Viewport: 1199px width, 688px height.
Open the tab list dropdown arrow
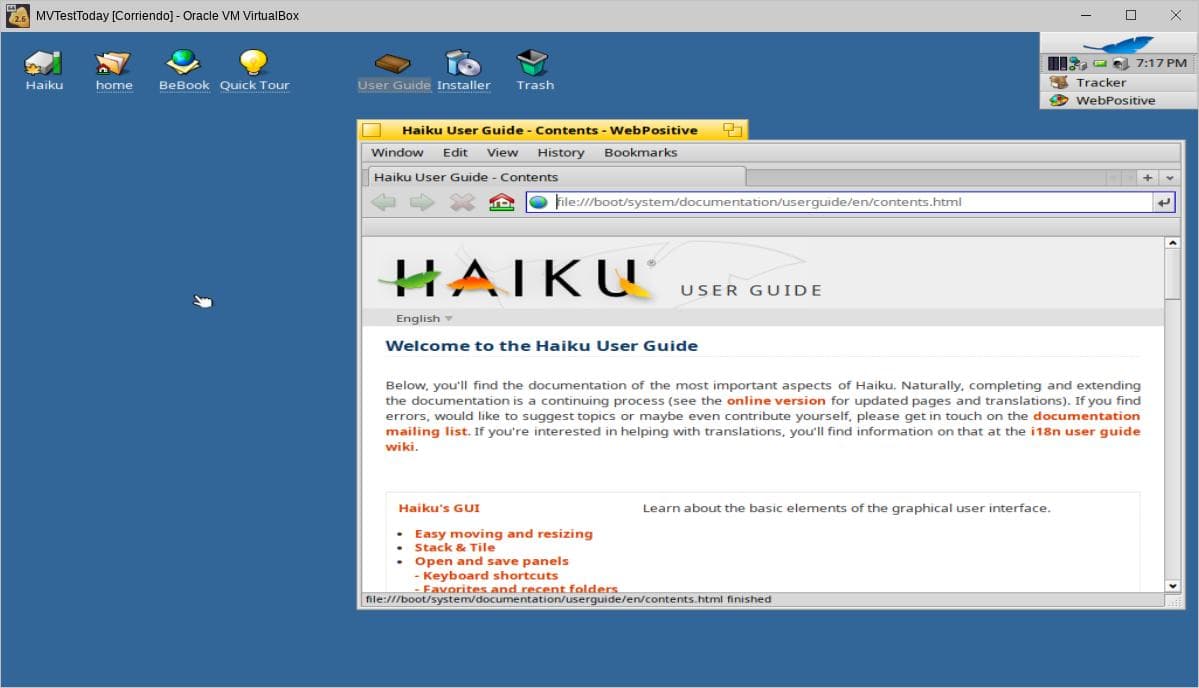tap(1170, 177)
